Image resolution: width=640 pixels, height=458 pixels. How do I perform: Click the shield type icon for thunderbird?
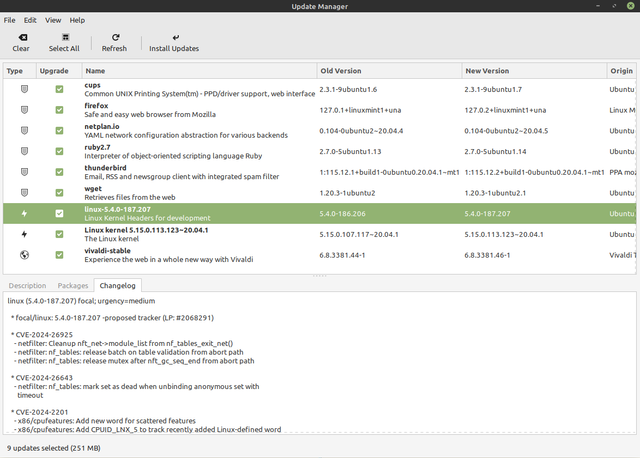[24, 172]
